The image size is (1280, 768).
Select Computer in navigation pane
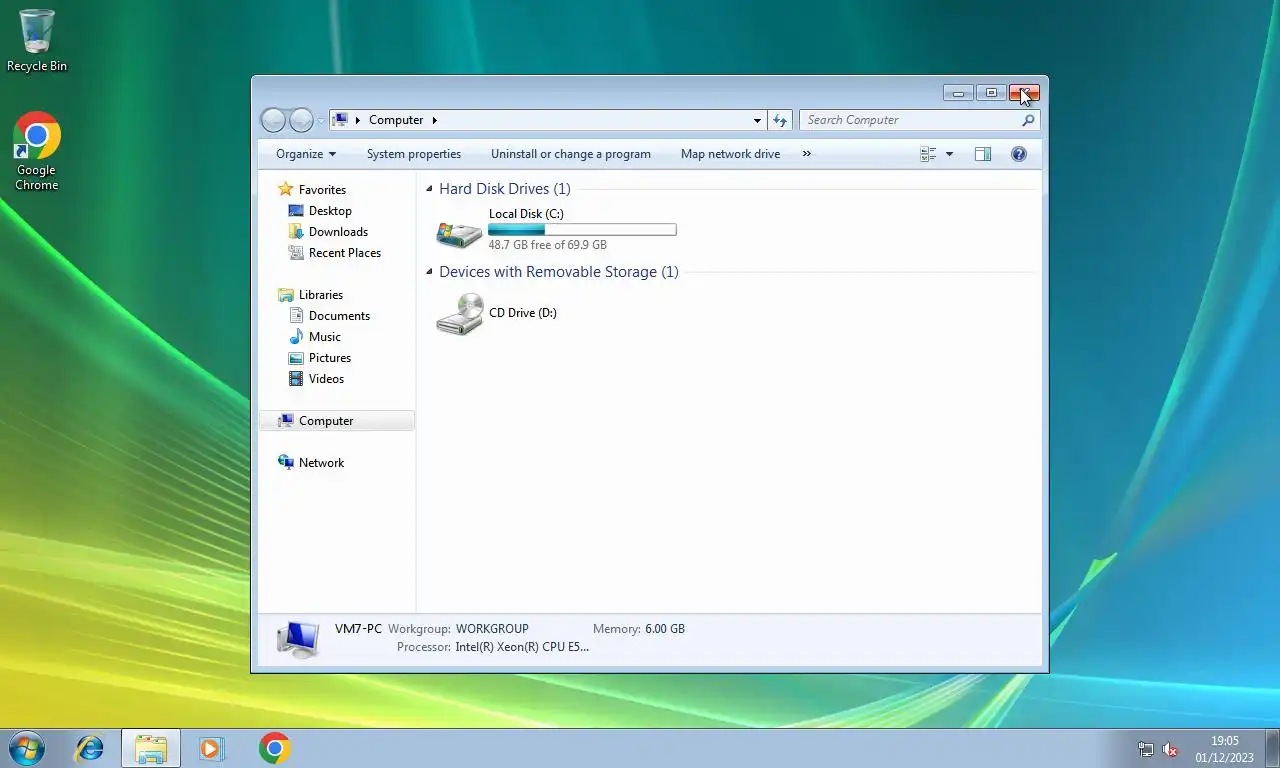coord(336,421)
